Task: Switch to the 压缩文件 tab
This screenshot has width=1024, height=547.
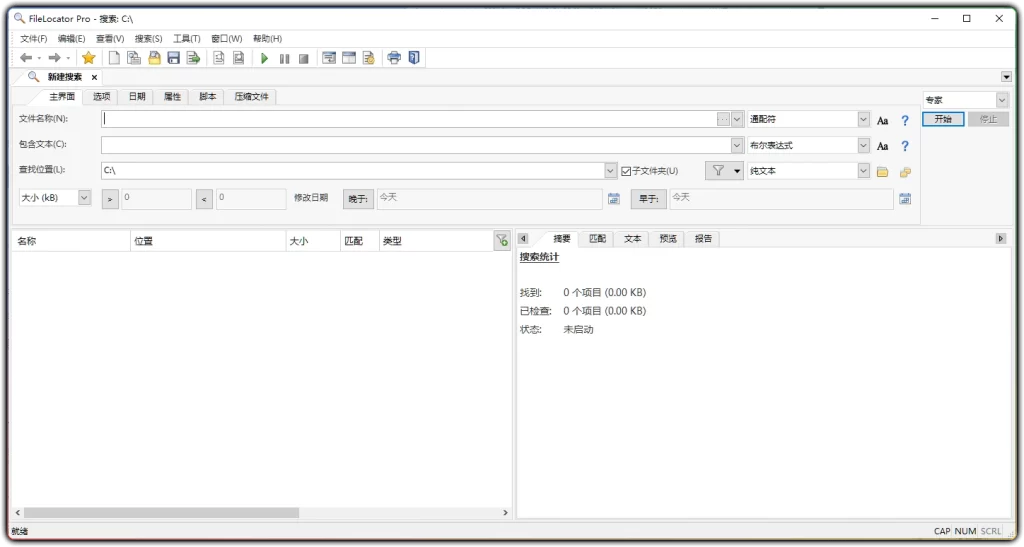Action: point(251,97)
